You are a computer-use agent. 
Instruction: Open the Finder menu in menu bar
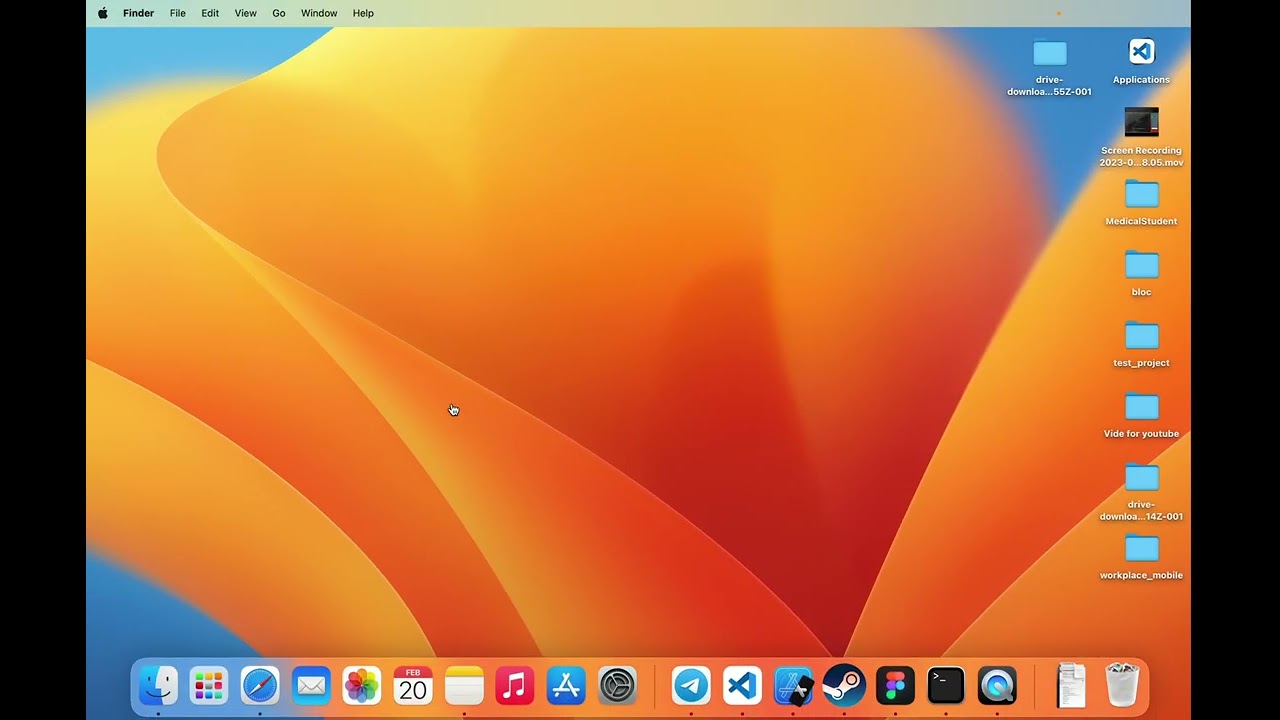(138, 13)
